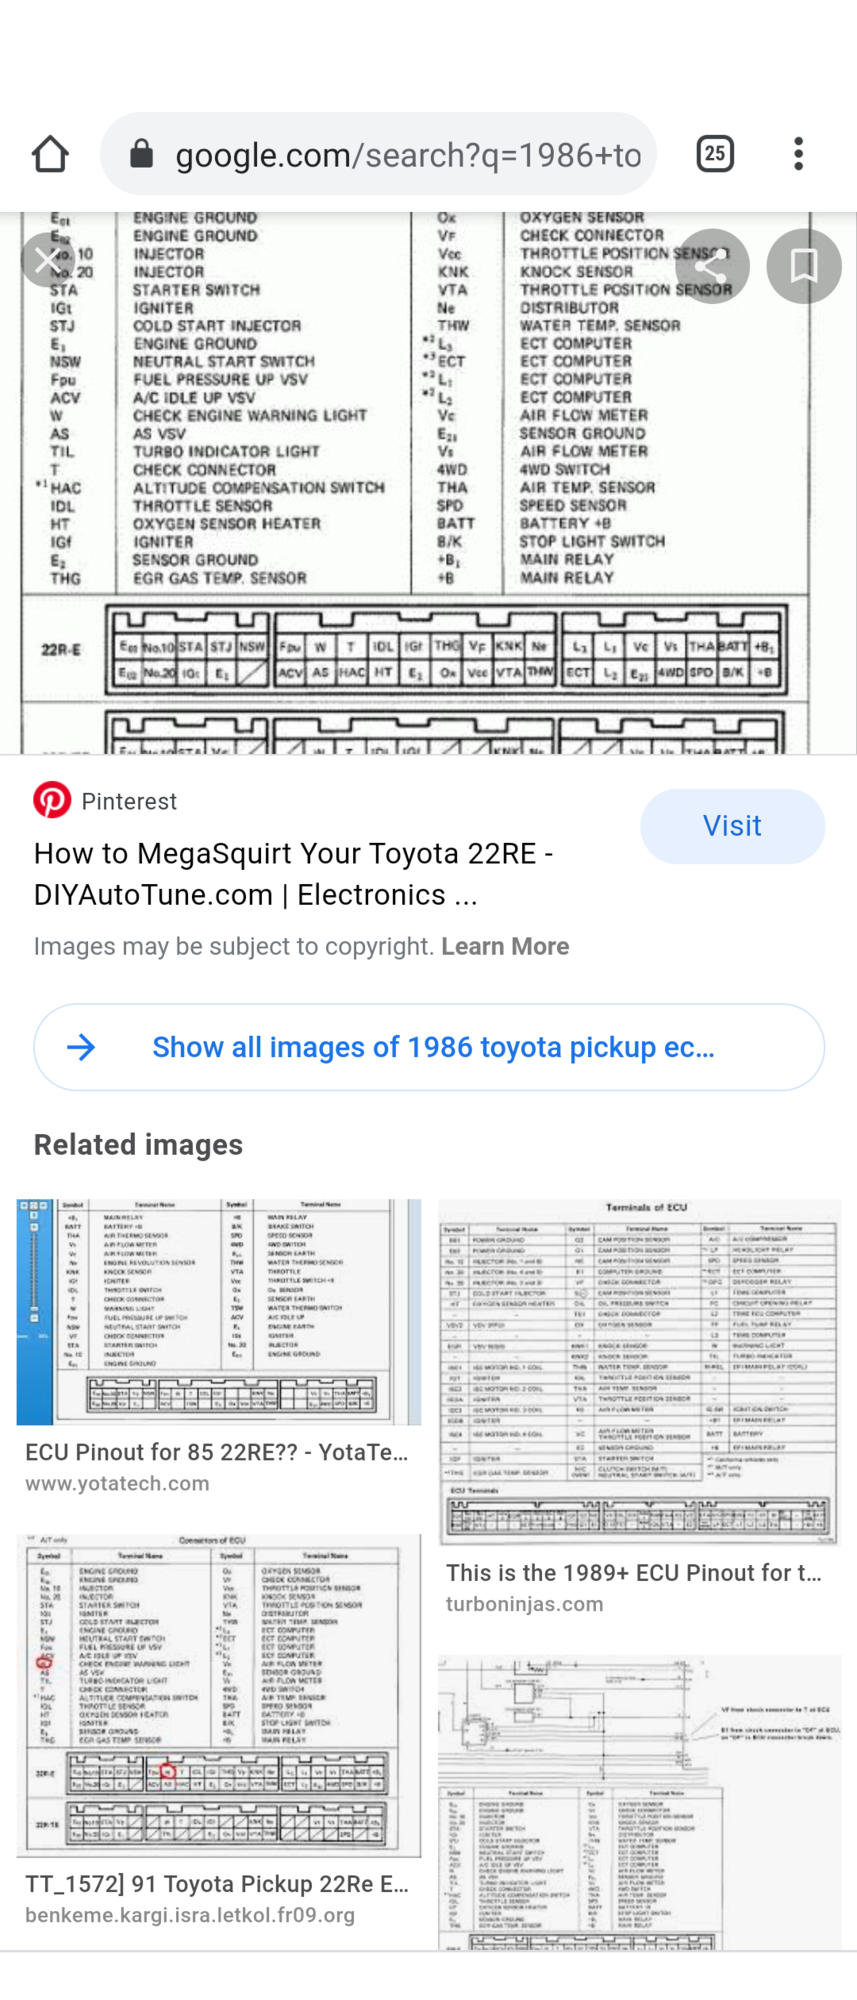Open the wiring schematic thumbnail
Image resolution: width=857 pixels, height=2000 pixels.
[639, 1801]
